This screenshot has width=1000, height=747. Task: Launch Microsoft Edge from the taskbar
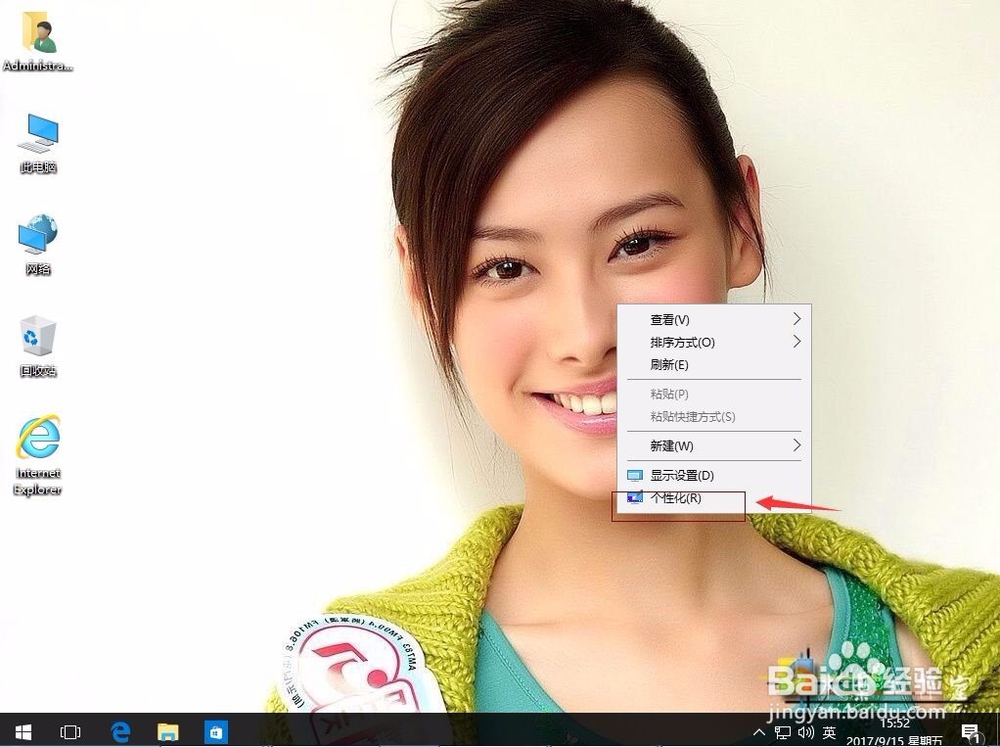coord(120,732)
